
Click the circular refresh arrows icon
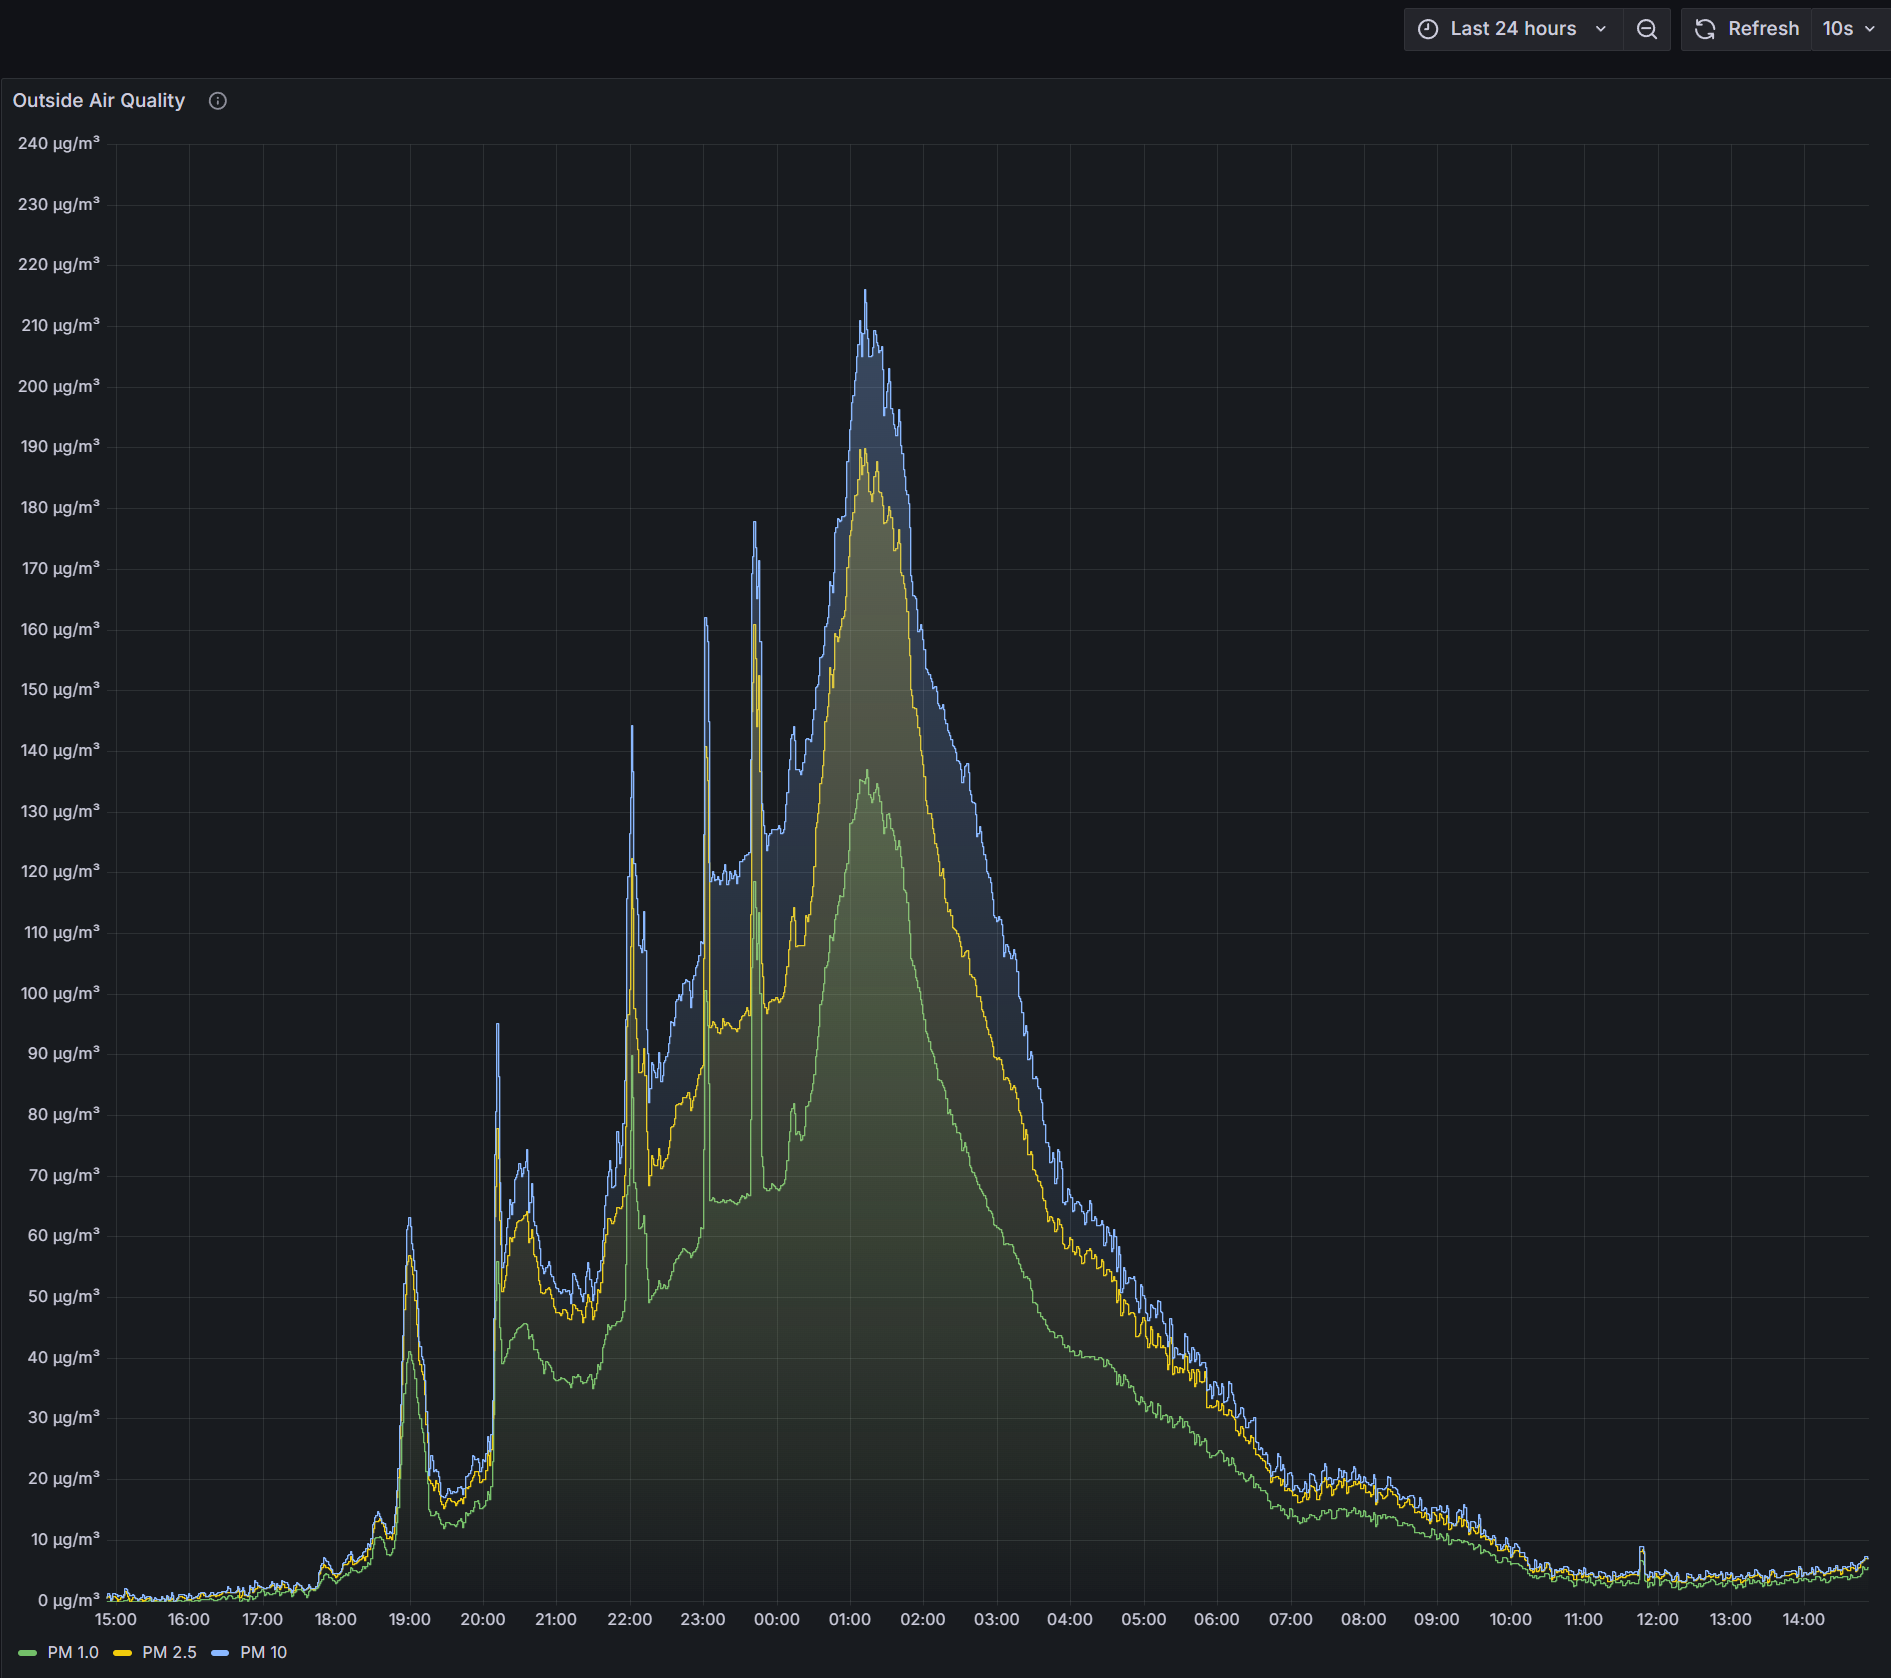point(1705,29)
